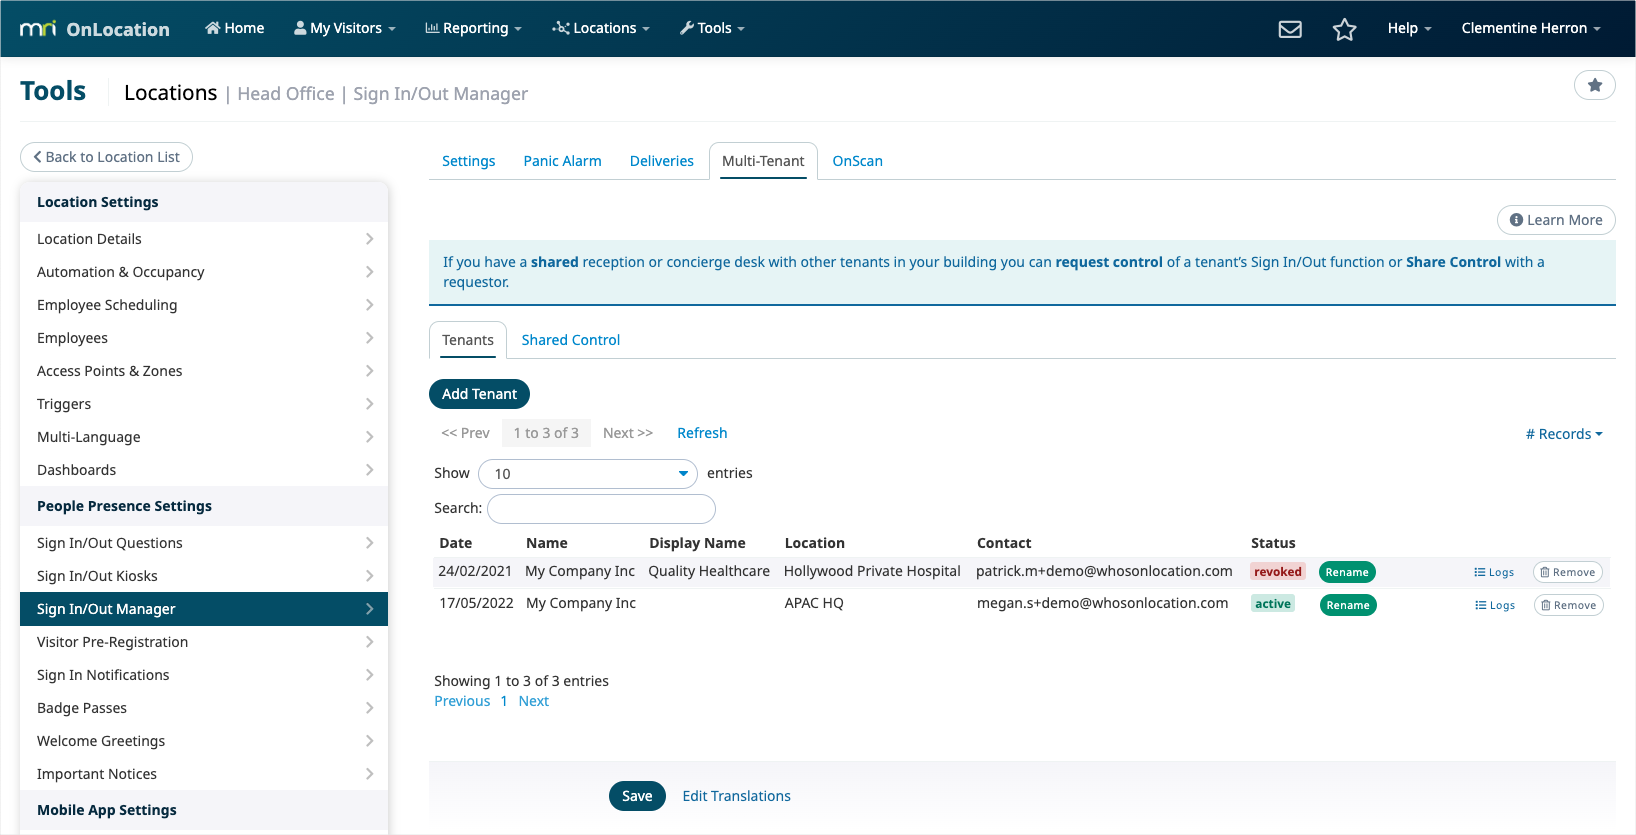Expand Sign In/Out Kiosks chevron
The height and width of the screenshot is (835, 1636).
[x=369, y=576]
